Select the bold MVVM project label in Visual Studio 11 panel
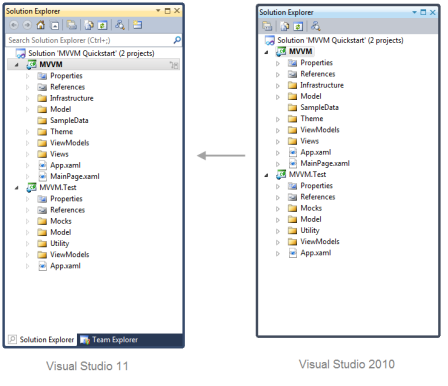 tap(51, 64)
